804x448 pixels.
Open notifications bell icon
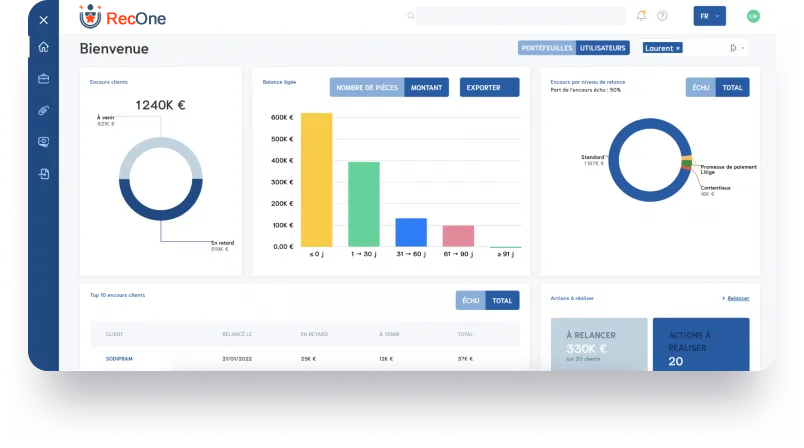(641, 16)
